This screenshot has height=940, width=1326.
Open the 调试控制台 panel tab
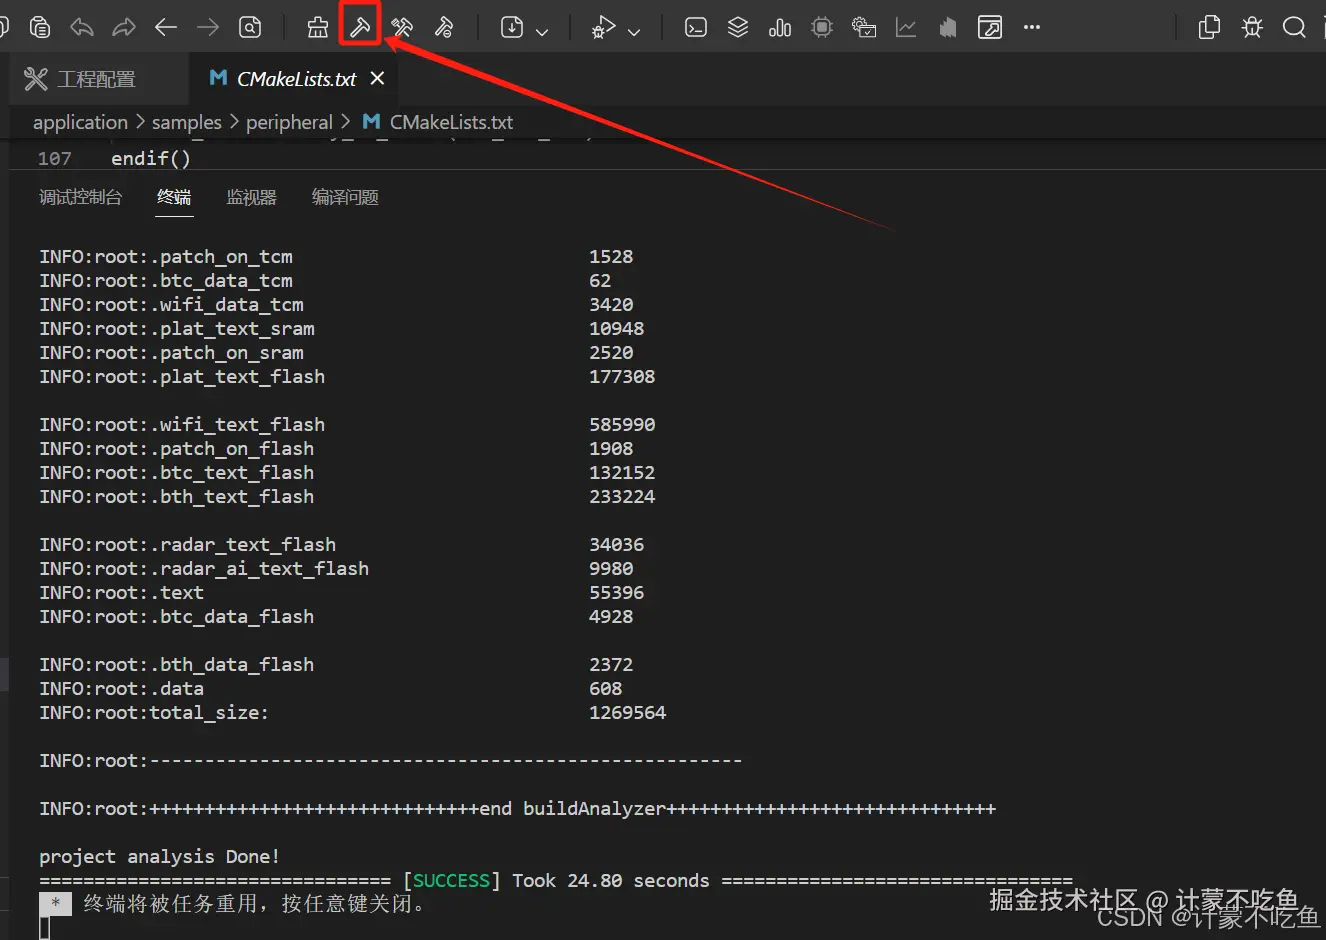pos(80,197)
